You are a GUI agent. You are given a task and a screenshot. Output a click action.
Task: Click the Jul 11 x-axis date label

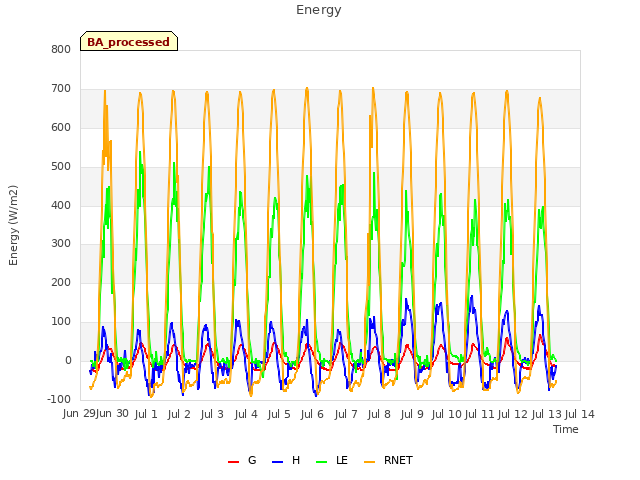pyautogui.click(x=480, y=414)
